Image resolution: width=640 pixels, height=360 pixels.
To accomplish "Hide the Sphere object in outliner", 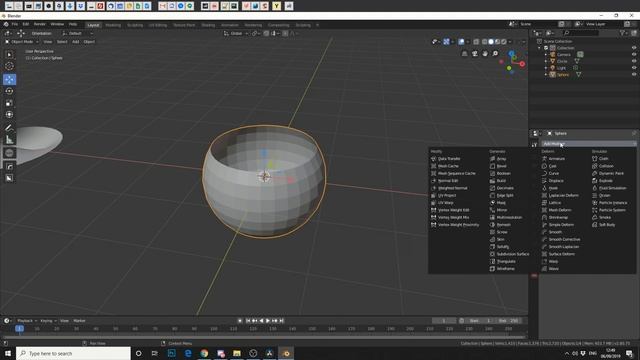I will click(x=634, y=74).
